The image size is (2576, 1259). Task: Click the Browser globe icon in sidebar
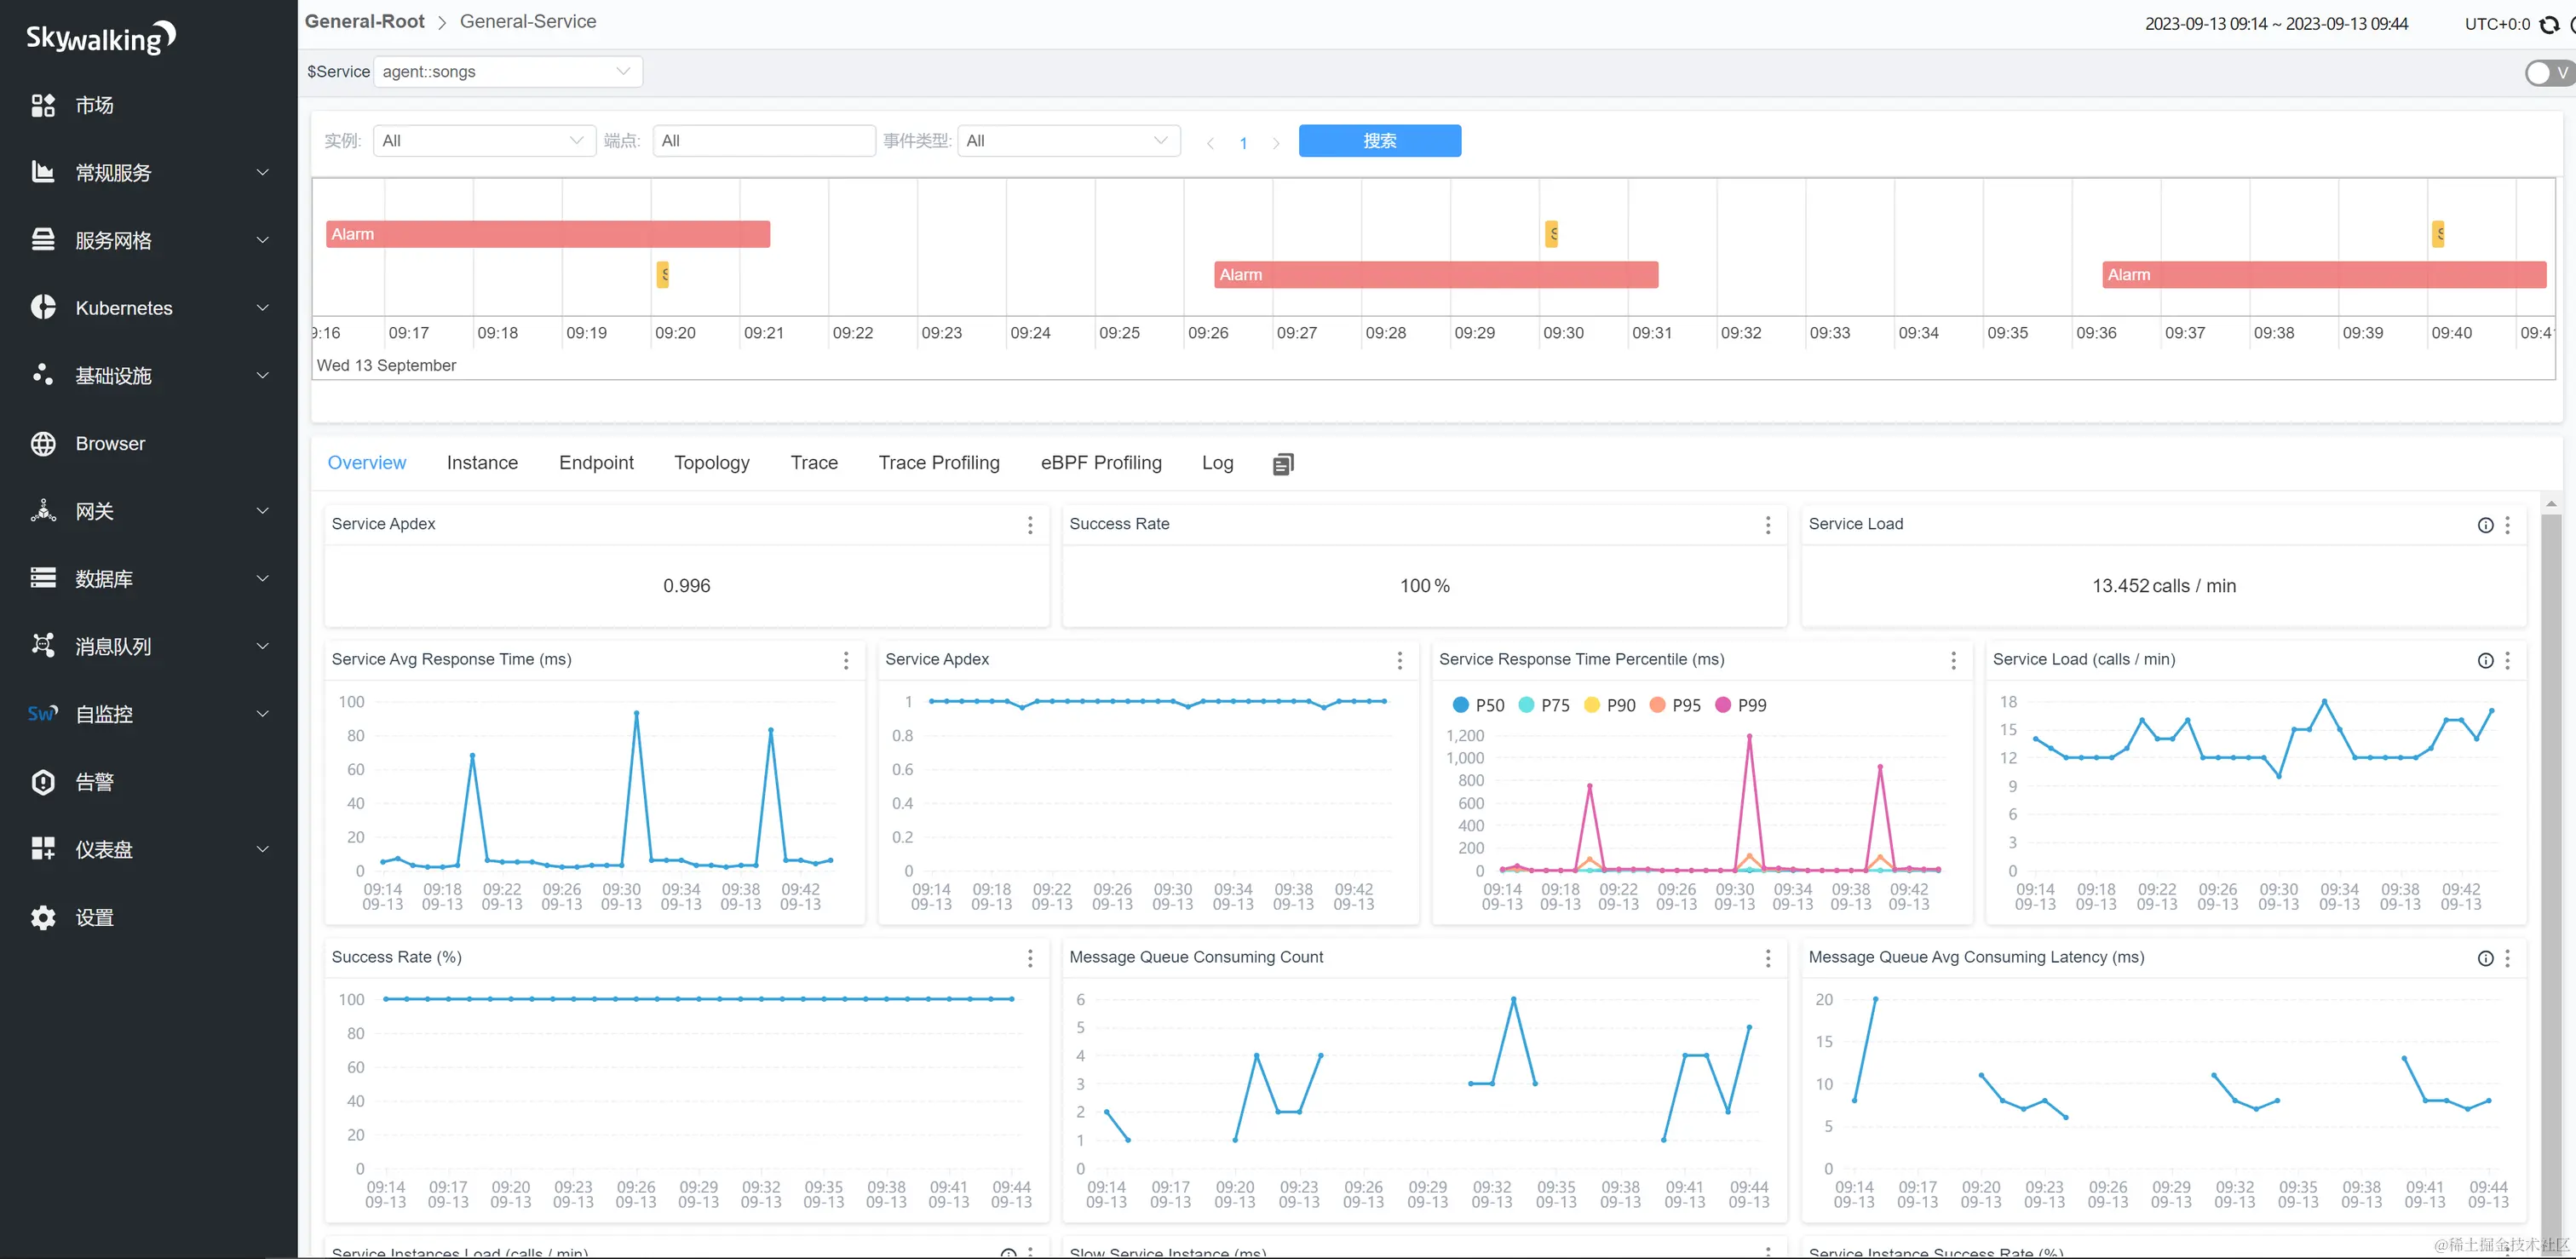tap(43, 443)
